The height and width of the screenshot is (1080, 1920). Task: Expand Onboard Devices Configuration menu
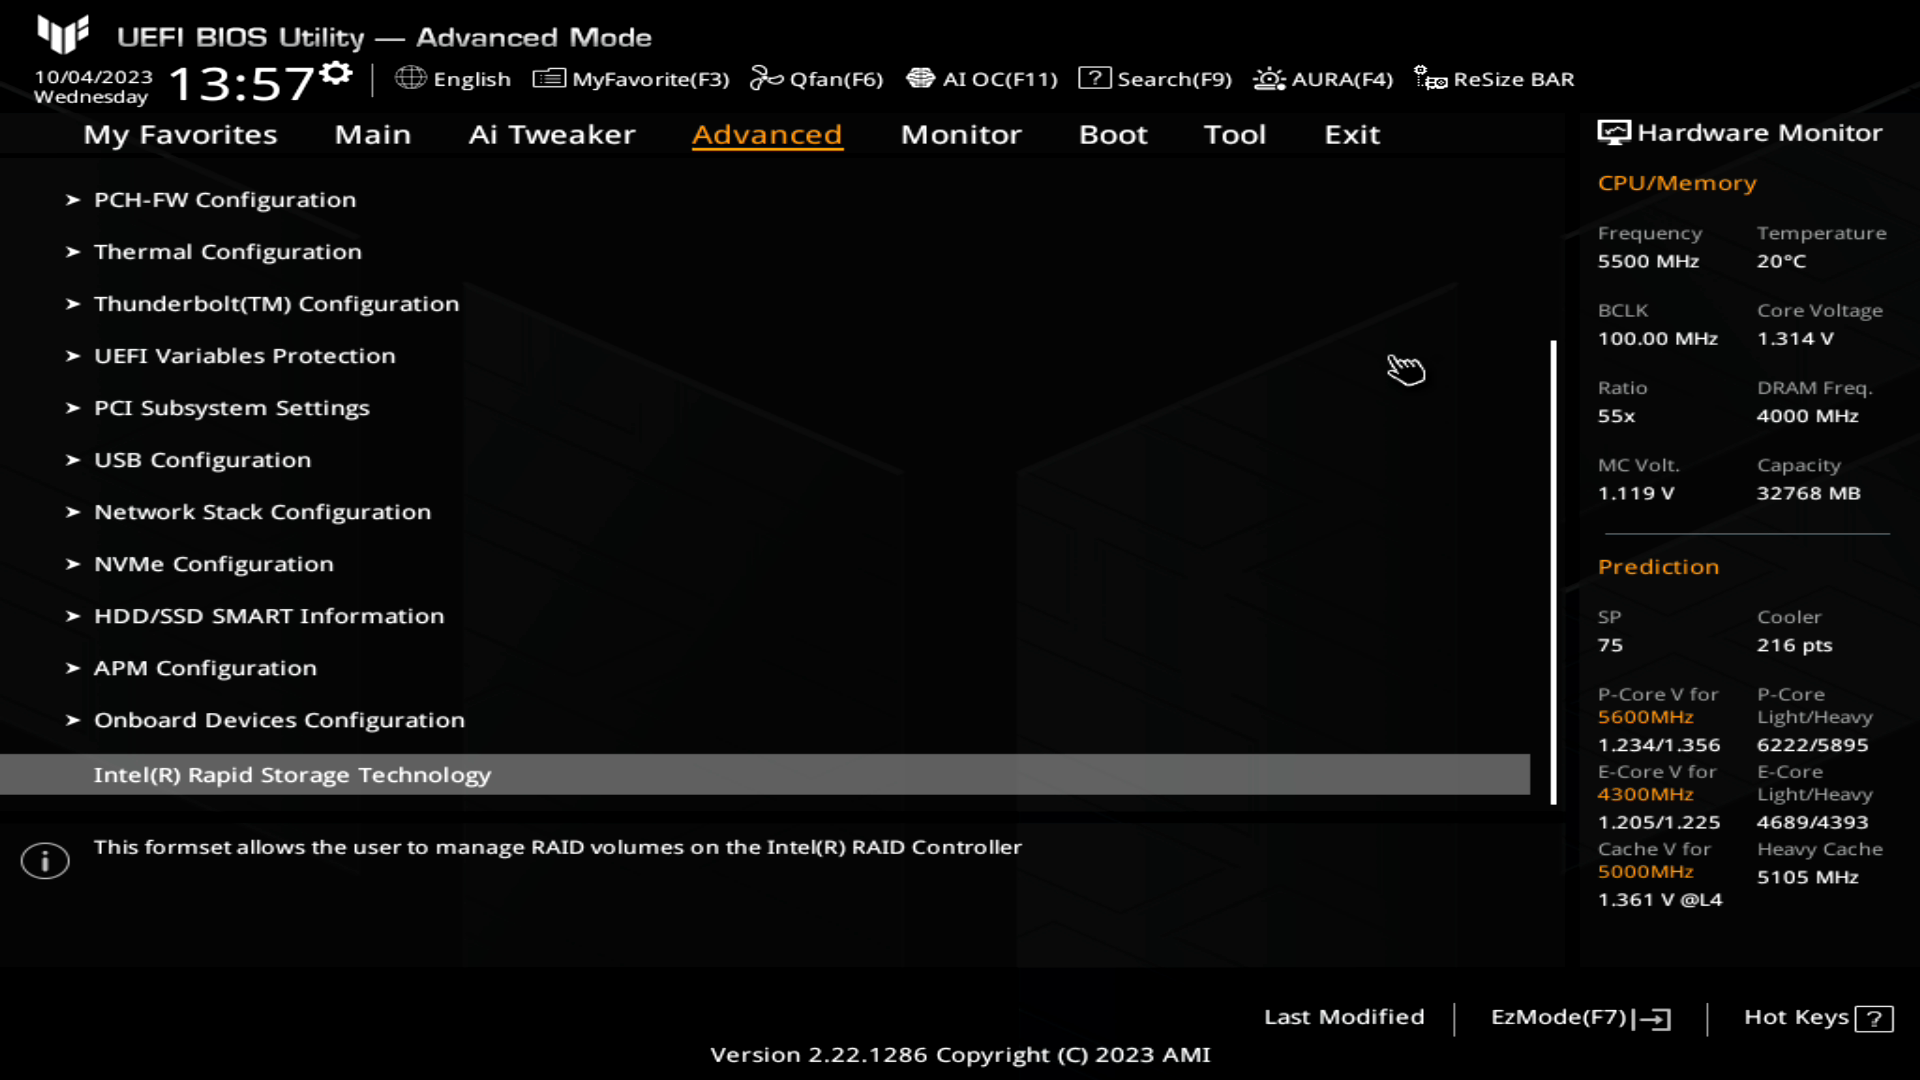click(280, 719)
